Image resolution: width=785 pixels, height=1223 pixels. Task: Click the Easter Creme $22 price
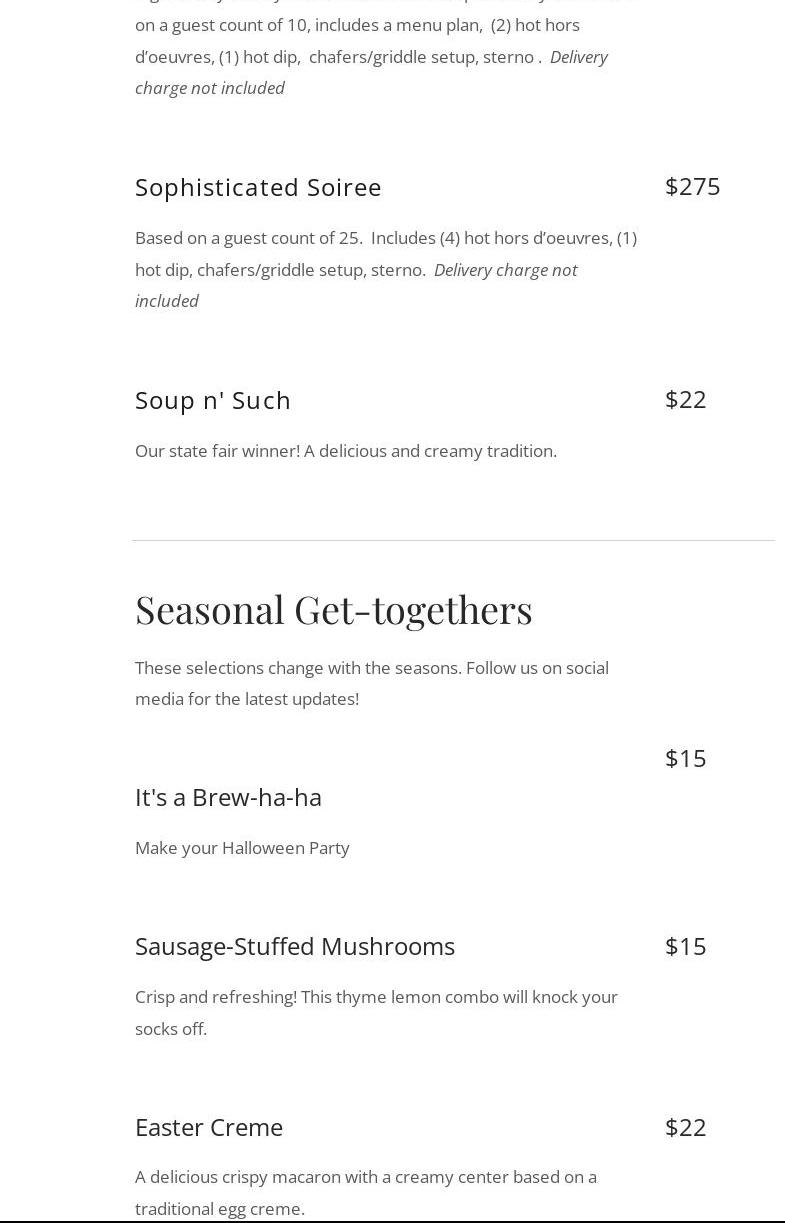(685, 1127)
